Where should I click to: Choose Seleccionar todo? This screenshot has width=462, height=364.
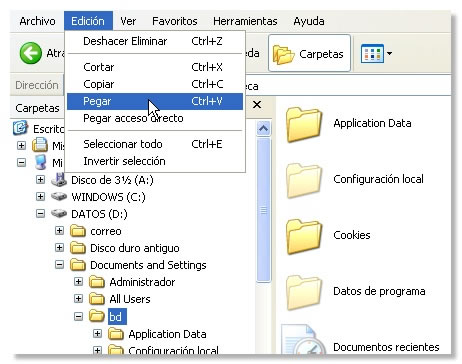(x=155, y=144)
